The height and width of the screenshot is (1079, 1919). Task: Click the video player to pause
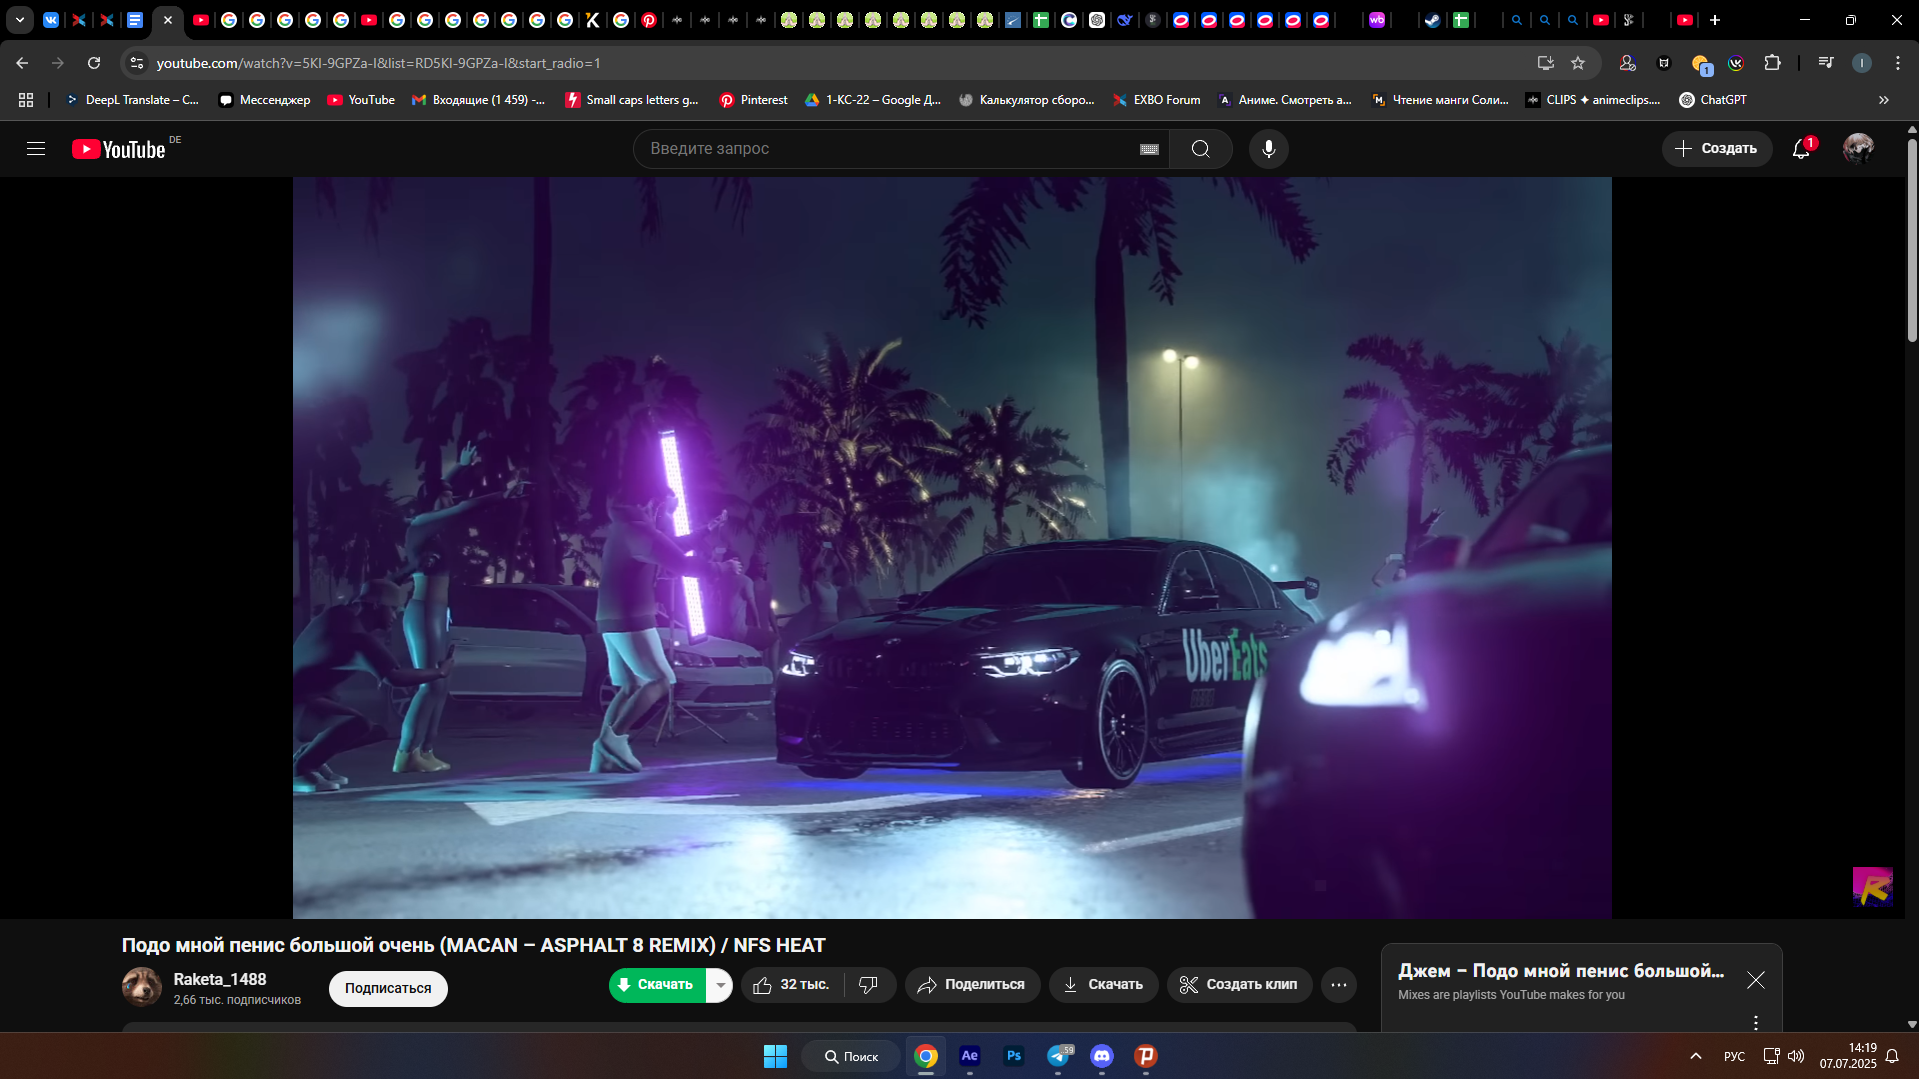point(952,548)
